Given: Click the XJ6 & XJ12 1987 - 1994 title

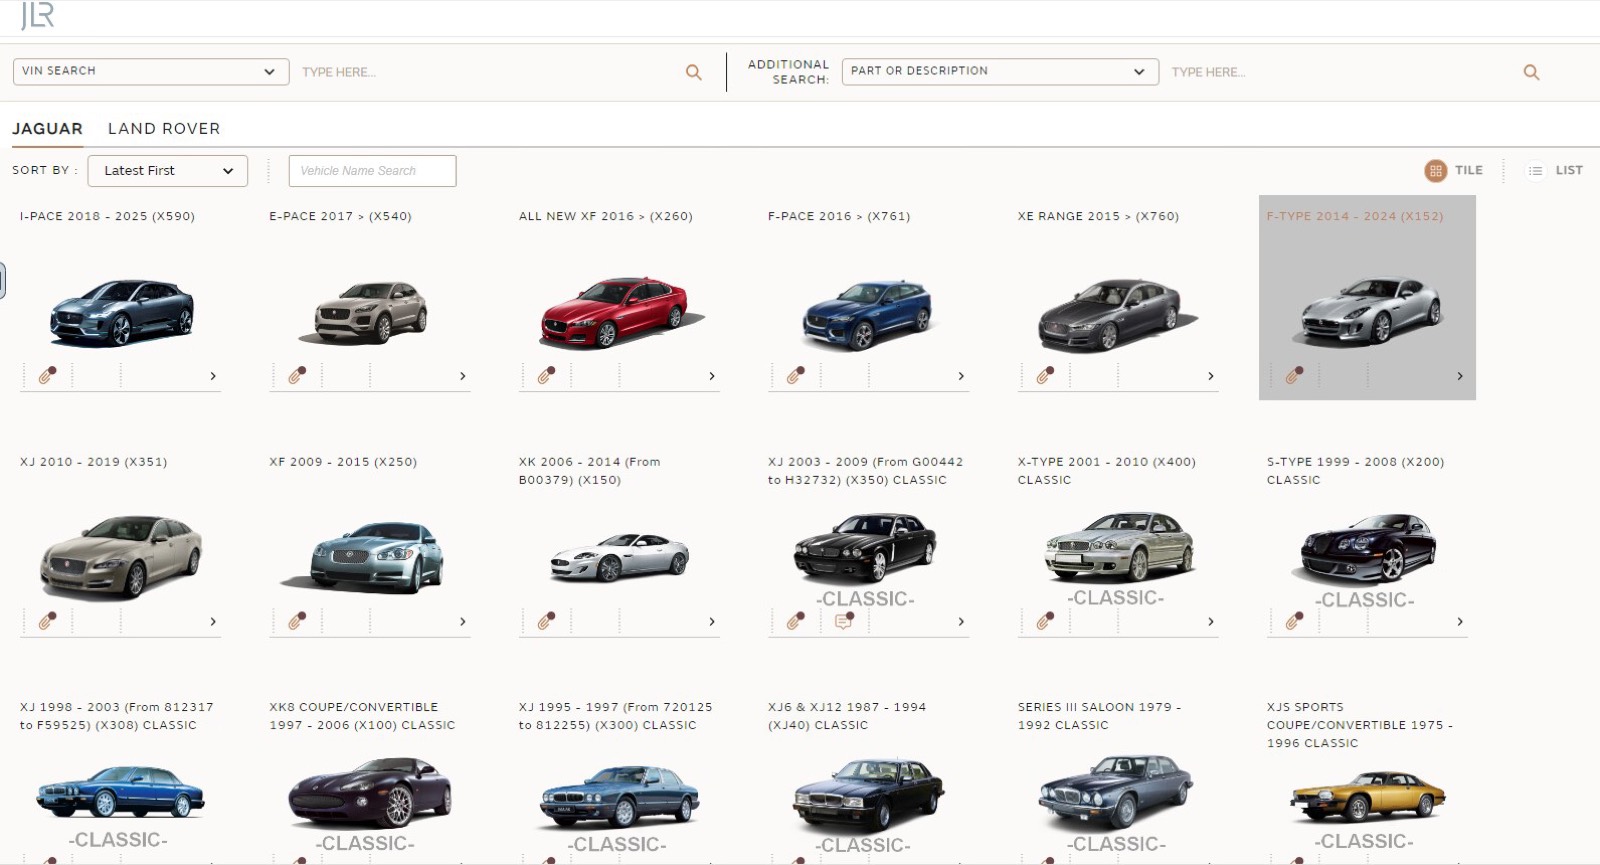Looking at the screenshot, I should [x=847, y=716].
